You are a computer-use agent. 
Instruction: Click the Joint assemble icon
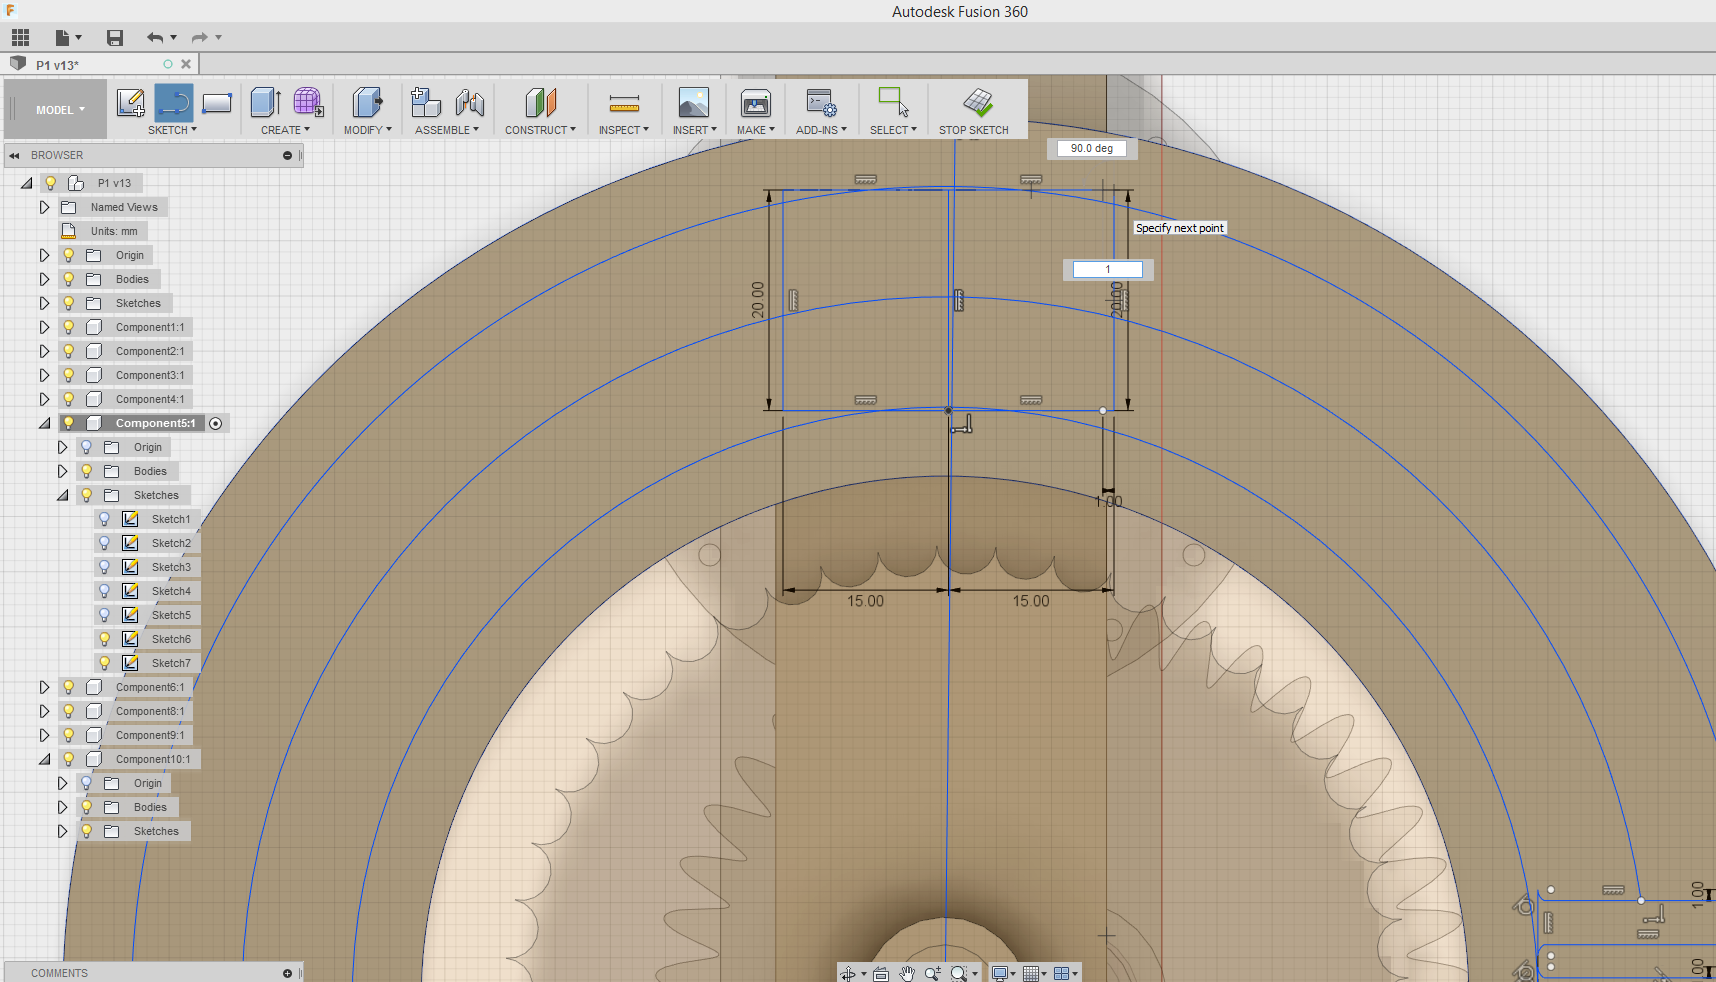[469, 103]
